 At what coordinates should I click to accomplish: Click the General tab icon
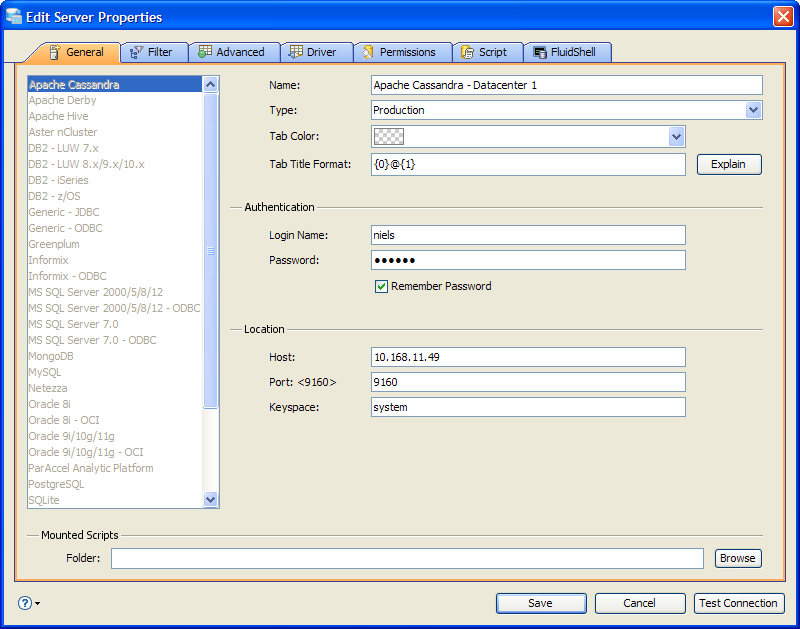coord(55,52)
